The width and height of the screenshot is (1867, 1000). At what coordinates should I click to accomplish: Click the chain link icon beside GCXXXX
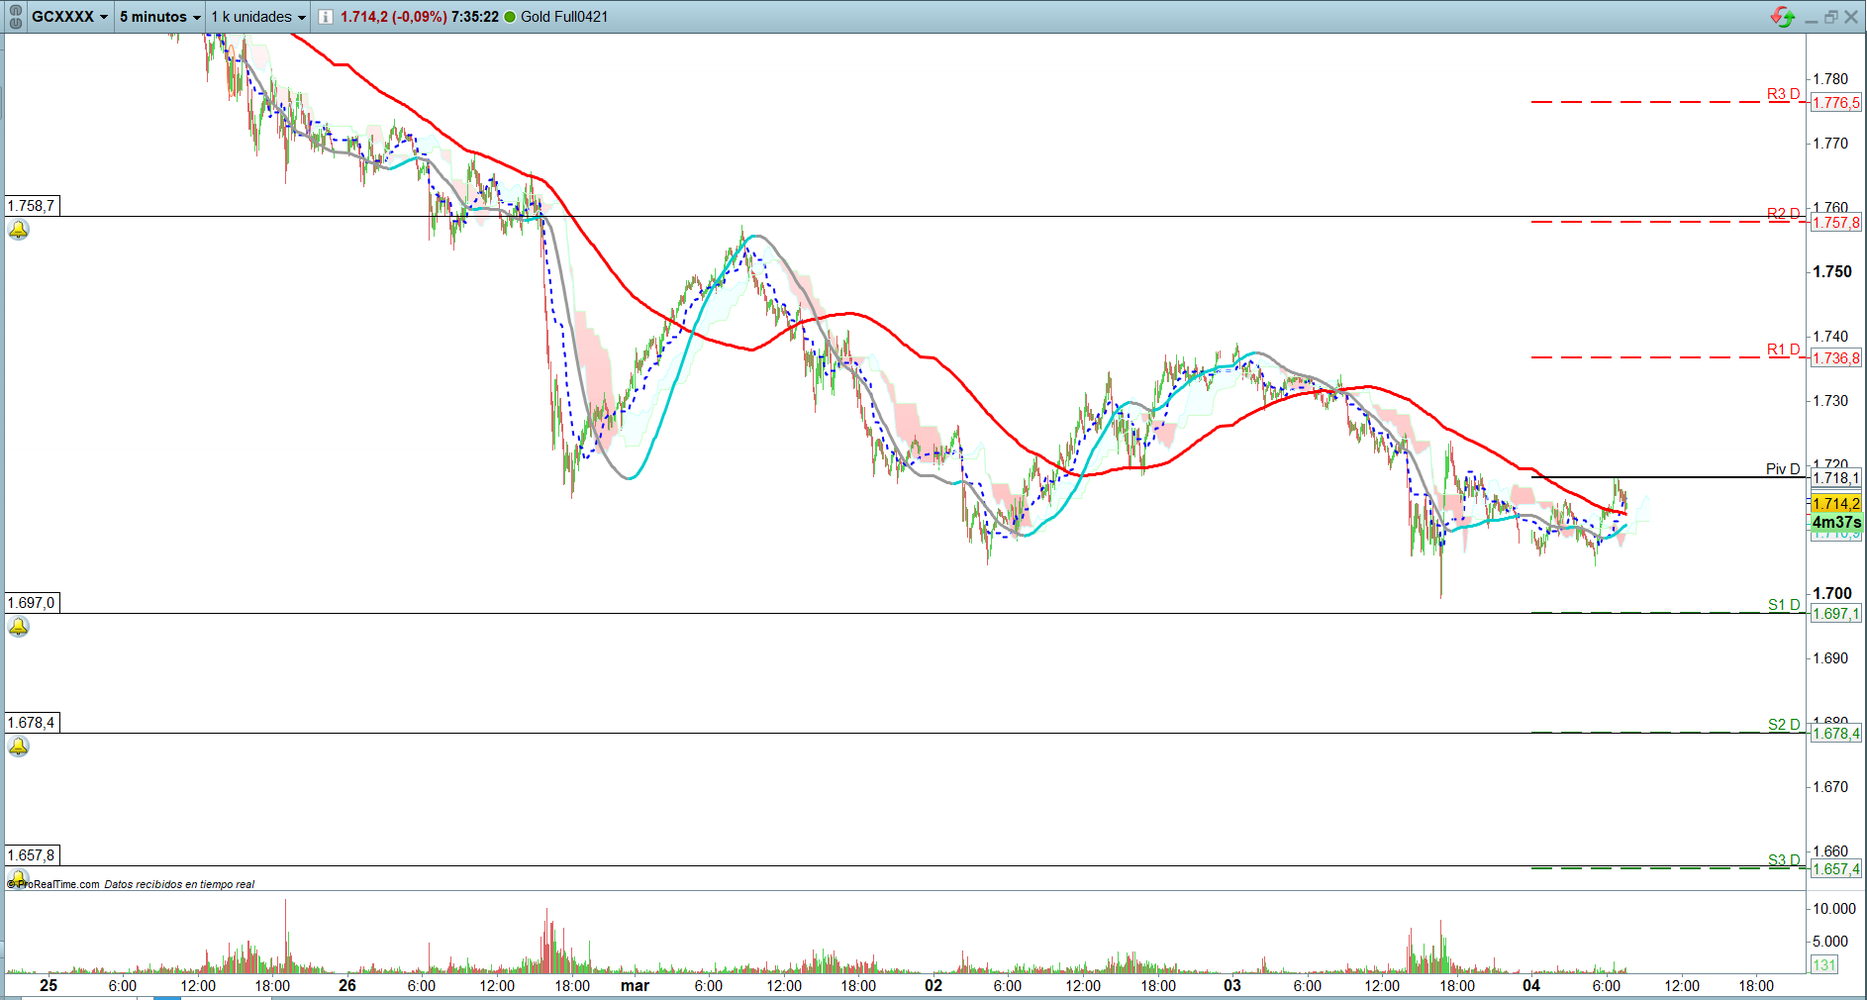coord(15,17)
